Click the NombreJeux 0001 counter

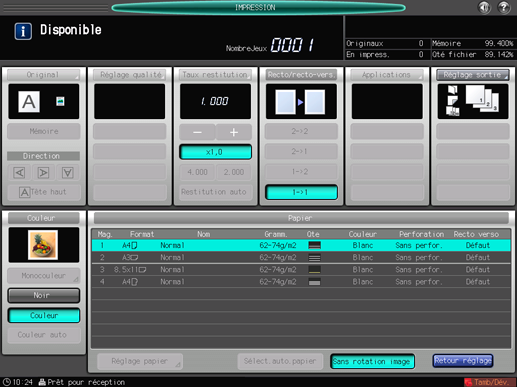point(292,45)
